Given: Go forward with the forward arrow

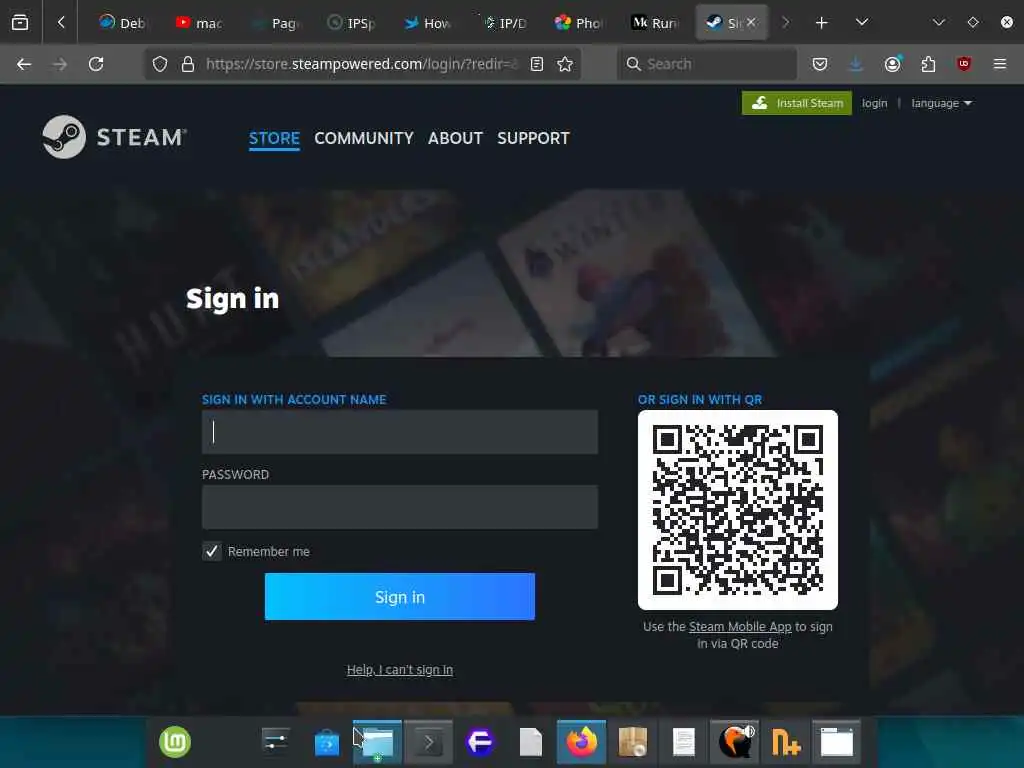Looking at the screenshot, I should point(60,64).
